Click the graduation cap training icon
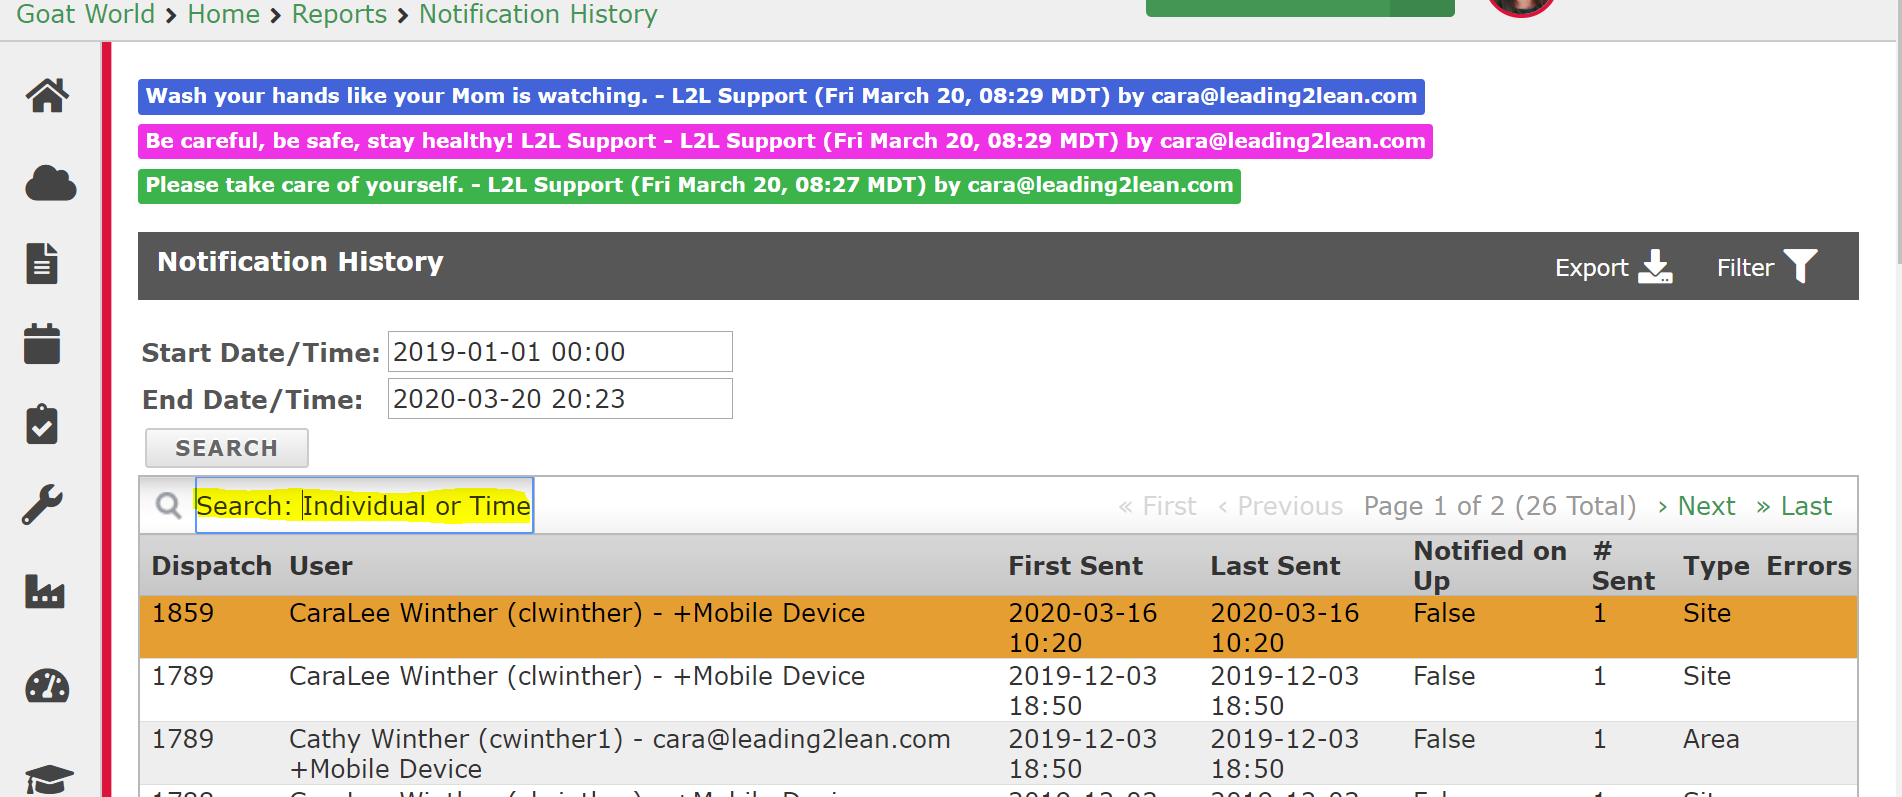1902x797 pixels. [x=49, y=779]
